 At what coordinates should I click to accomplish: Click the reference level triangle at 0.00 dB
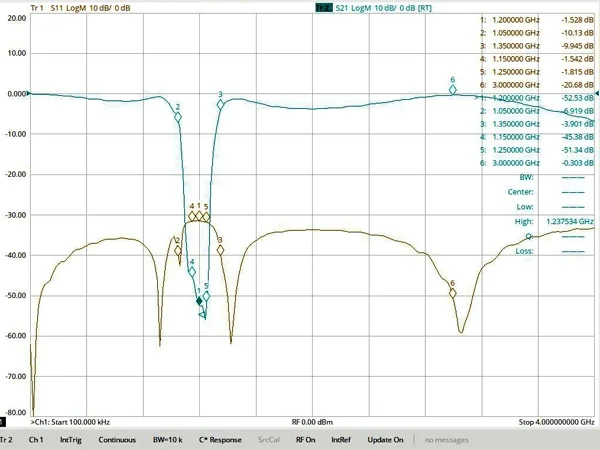pyautogui.click(x=29, y=93)
